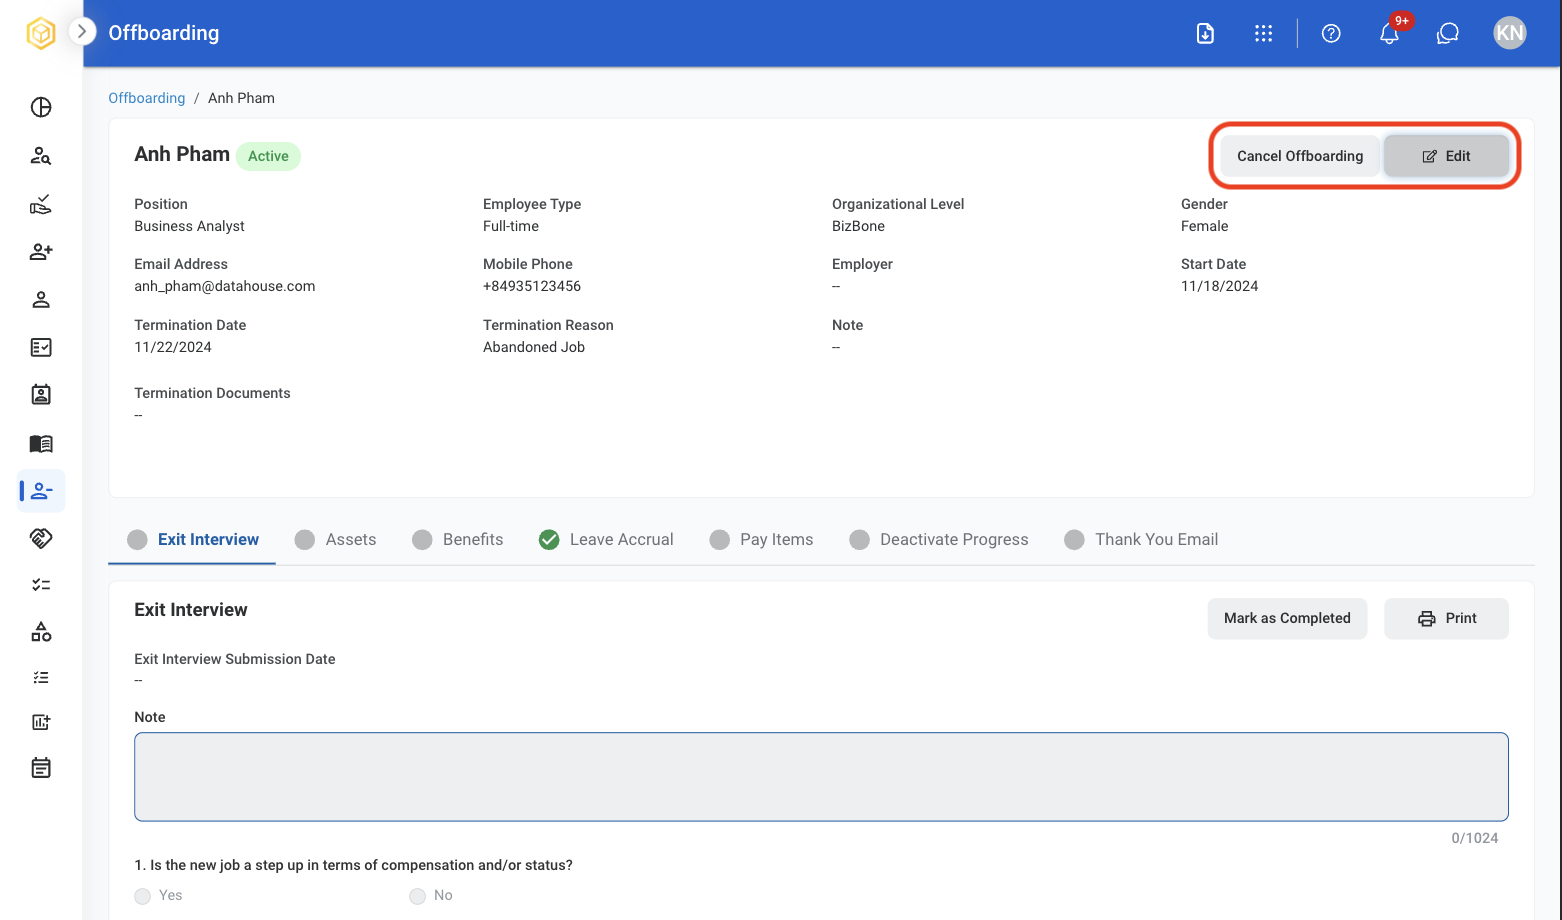Click the document download icon in header

pos(1205,33)
